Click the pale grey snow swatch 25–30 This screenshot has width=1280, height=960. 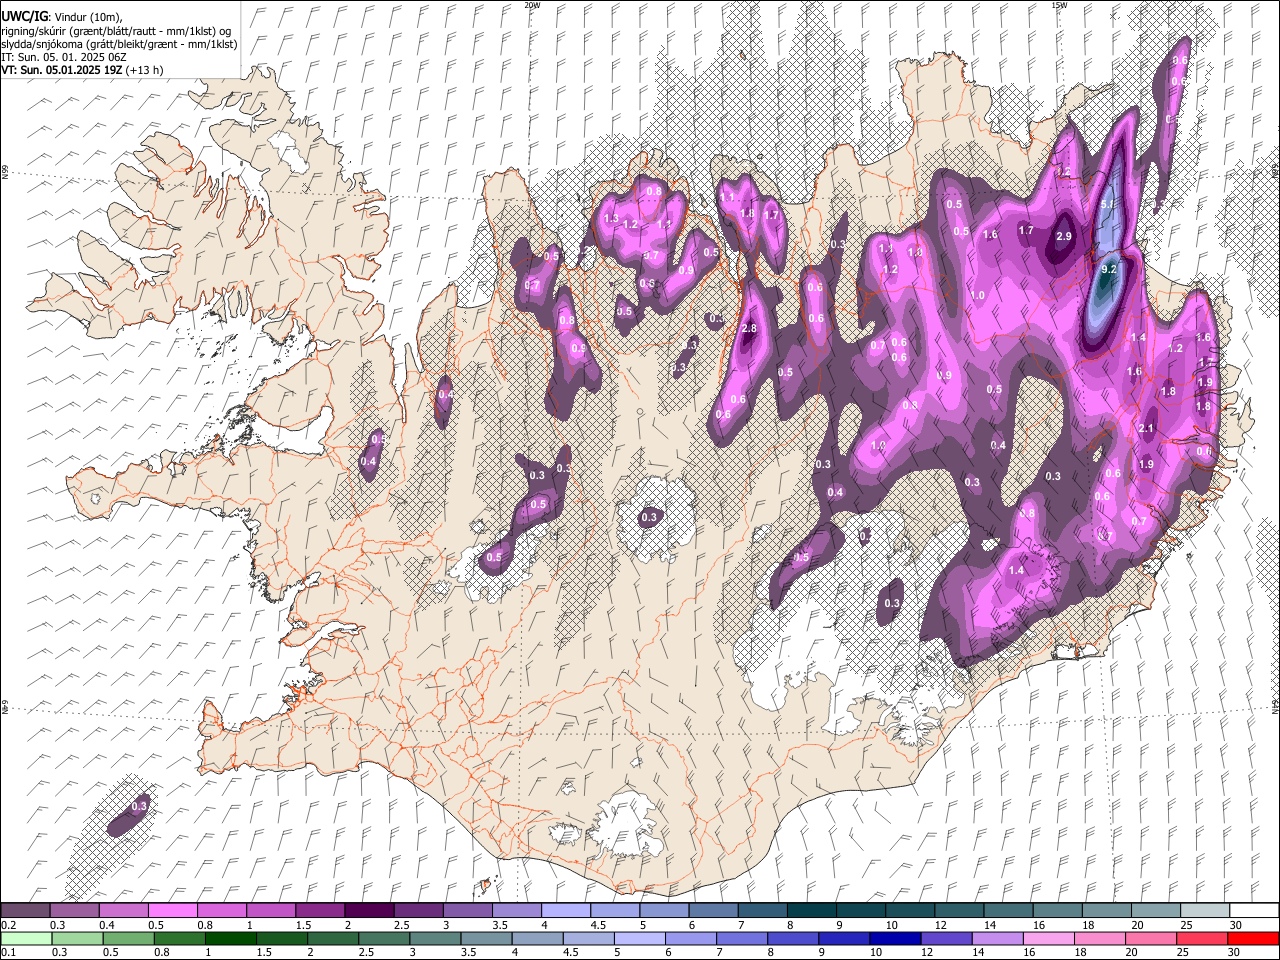pyautogui.click(x=1204, y=910)
